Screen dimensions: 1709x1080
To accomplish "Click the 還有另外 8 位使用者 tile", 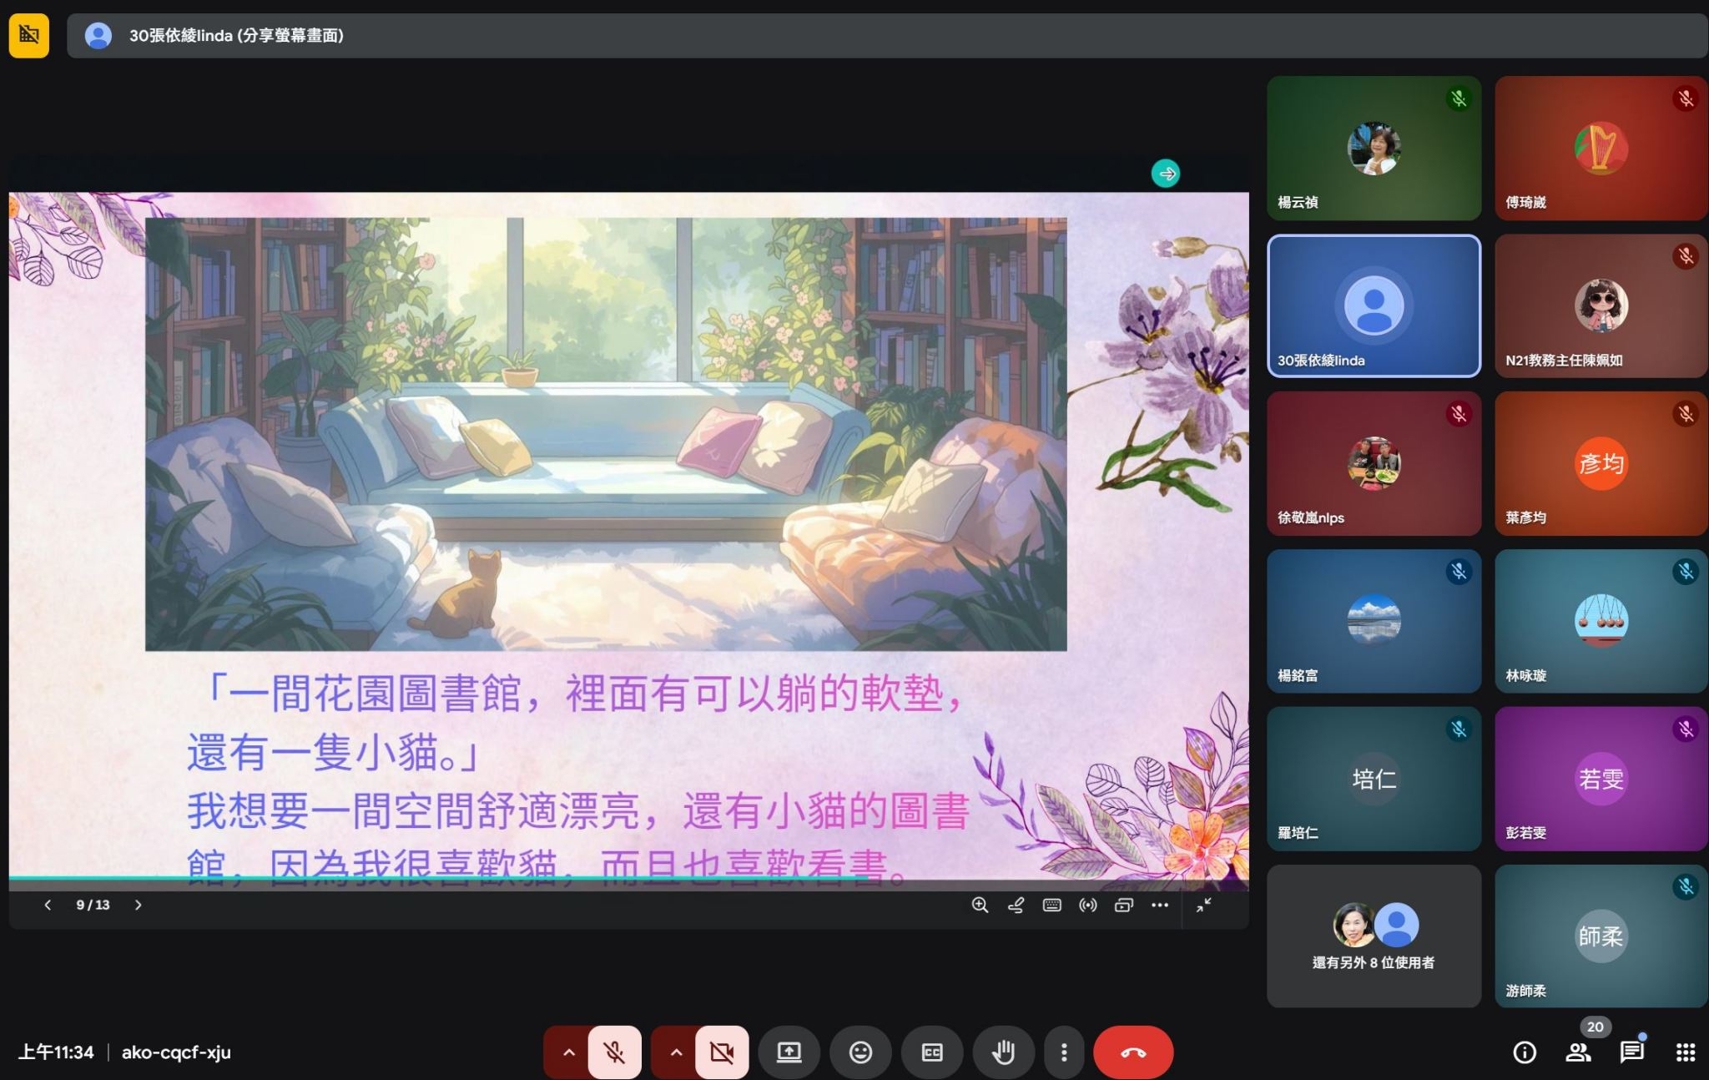I will point(1373,936).
